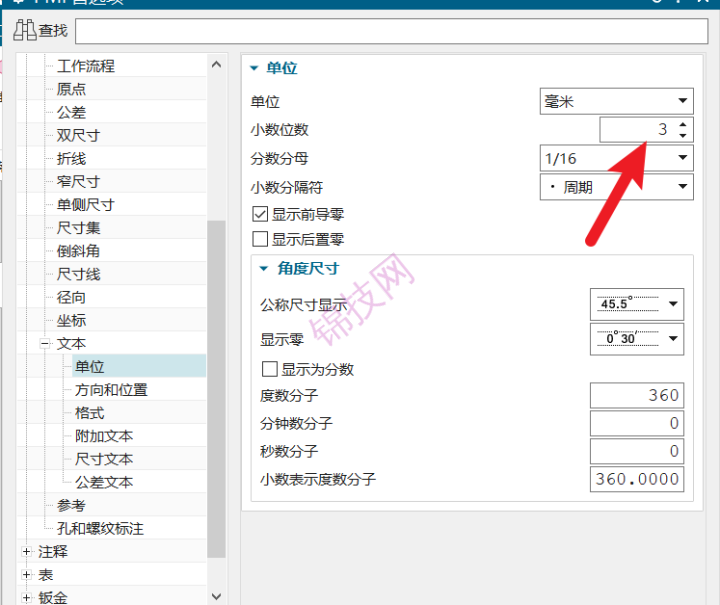The height and width of the screenshot is (605, 720).
Task: Select 尺寸文本 tree item
Action: point(104,459)
